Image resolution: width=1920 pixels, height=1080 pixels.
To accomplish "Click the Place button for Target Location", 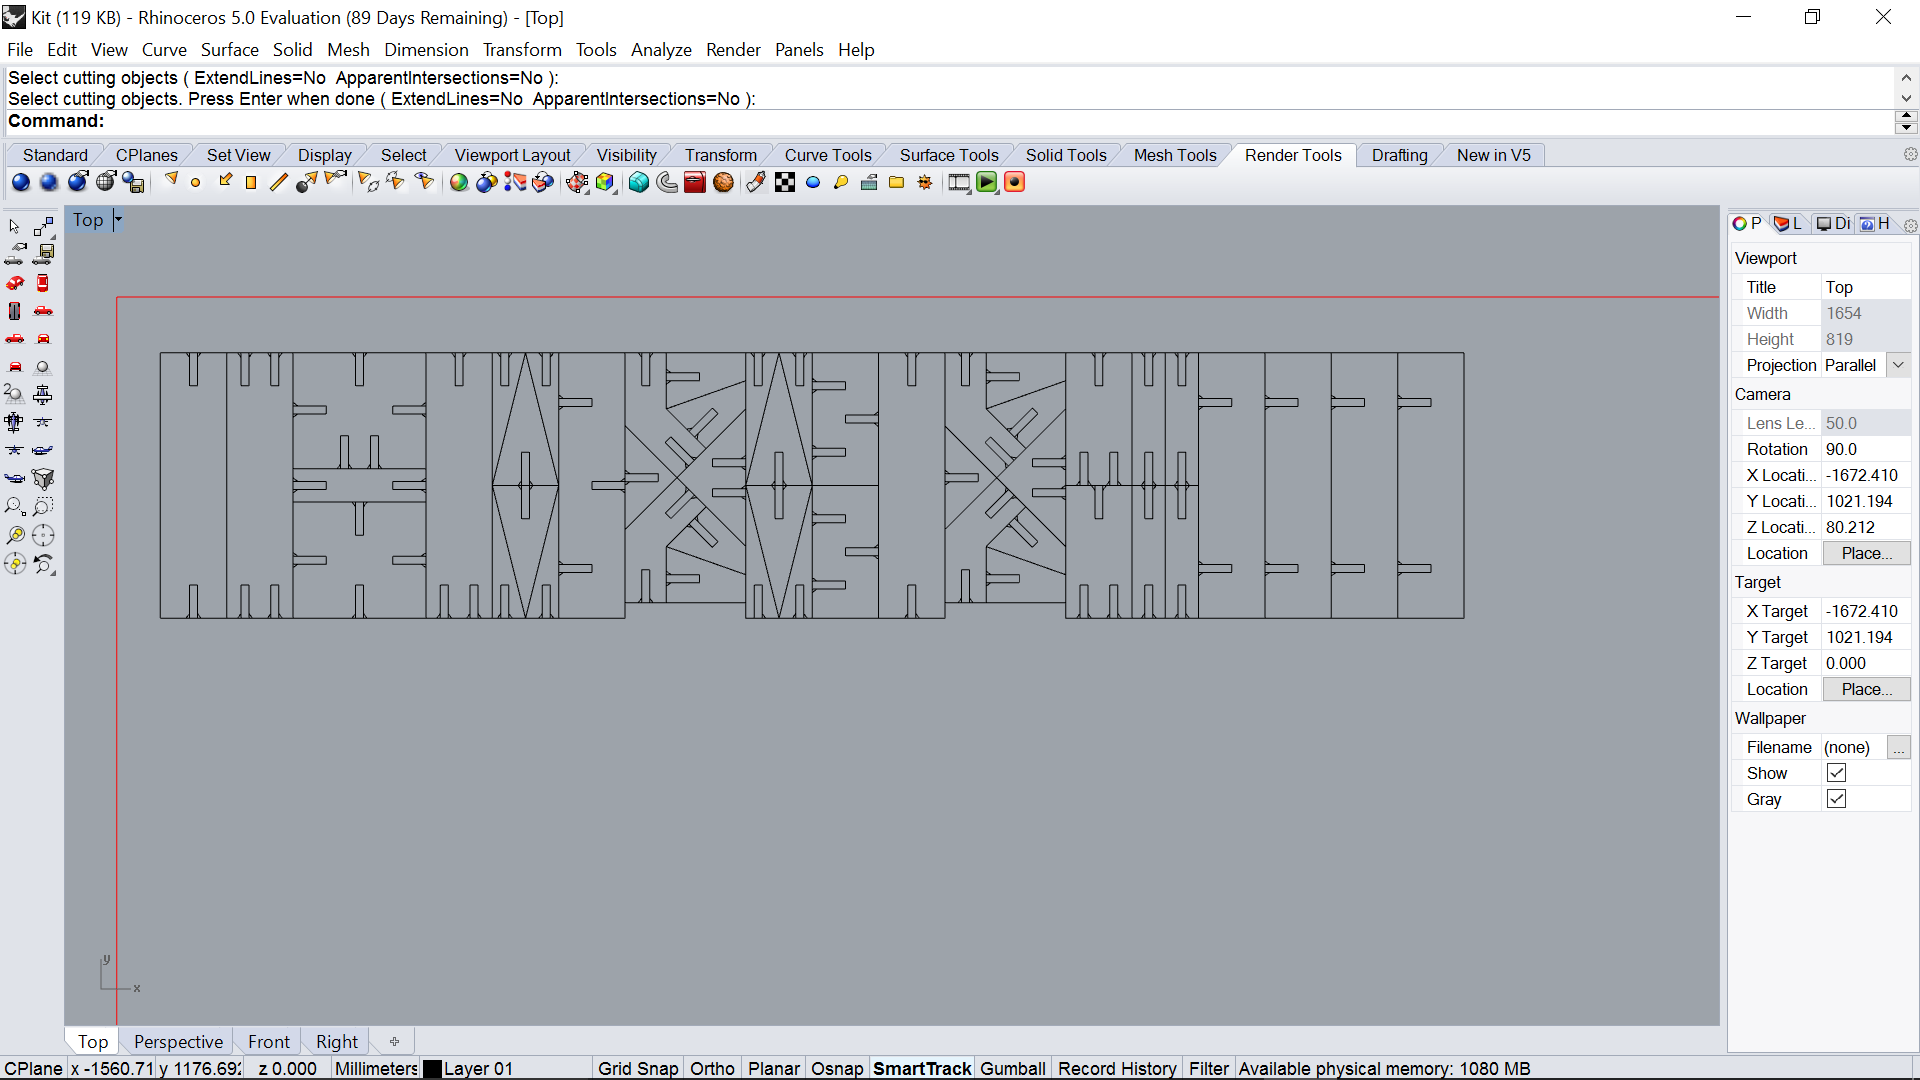I will pyautogui.click(x=1866, y=688).
